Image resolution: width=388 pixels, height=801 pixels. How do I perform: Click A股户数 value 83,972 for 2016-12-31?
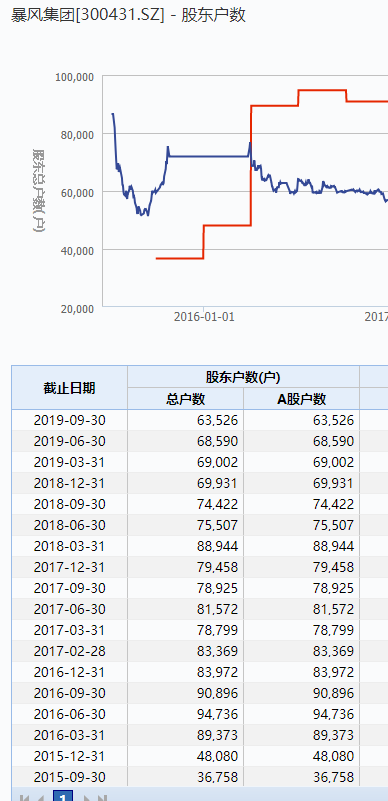[333, 672]
